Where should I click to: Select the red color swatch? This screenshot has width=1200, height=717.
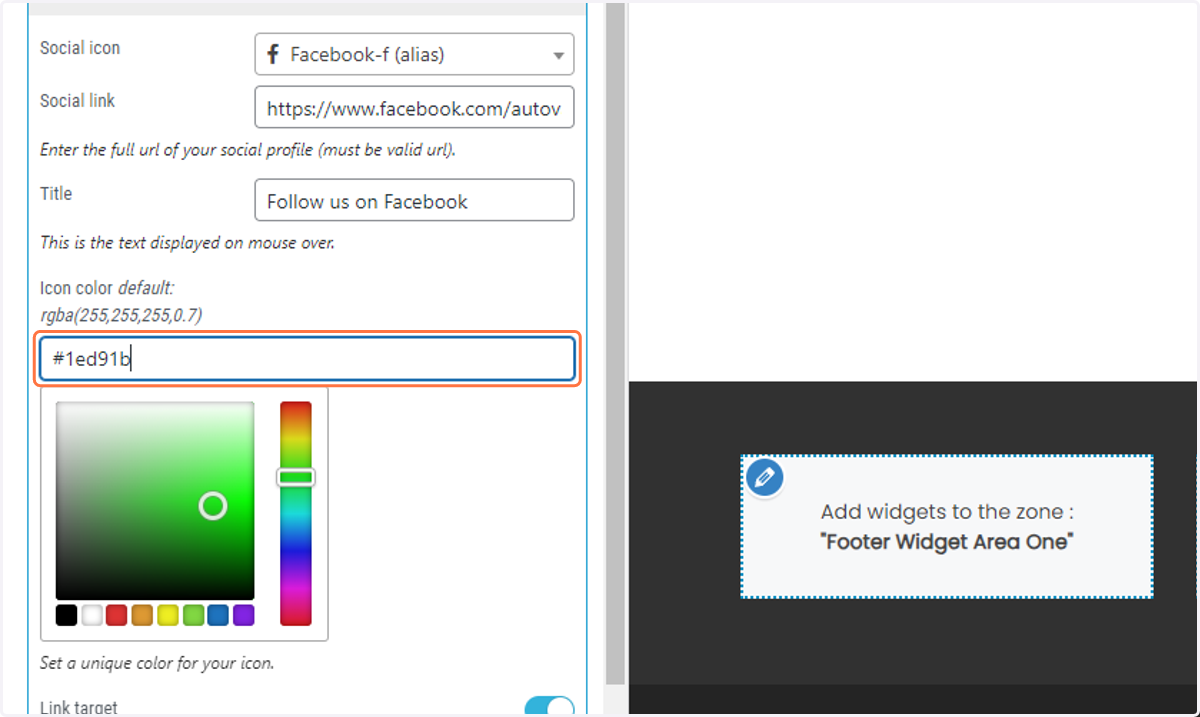click(117, 615)
